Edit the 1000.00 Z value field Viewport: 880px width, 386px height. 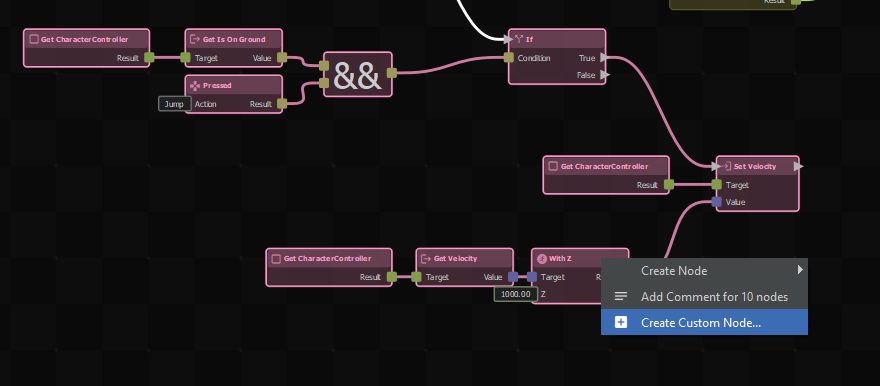point(515,294)
